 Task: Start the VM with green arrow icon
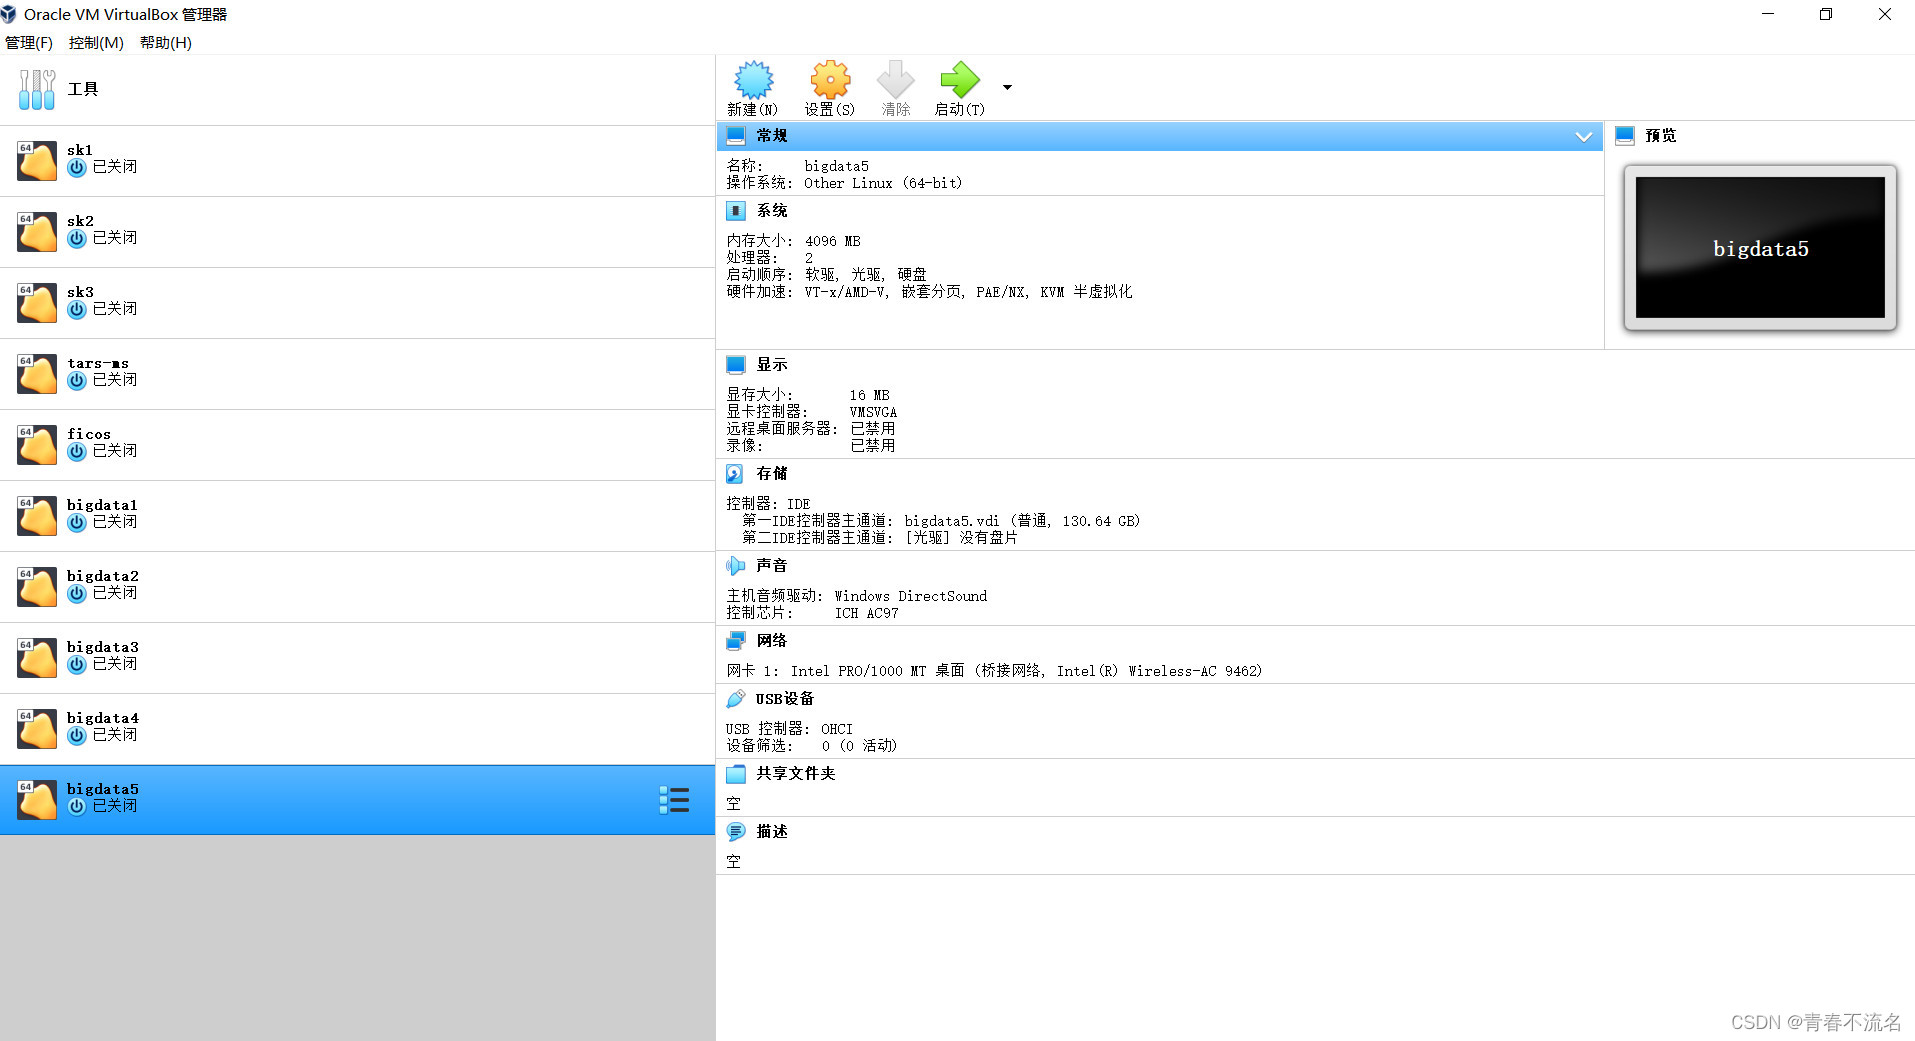click(x=960, y=80)
